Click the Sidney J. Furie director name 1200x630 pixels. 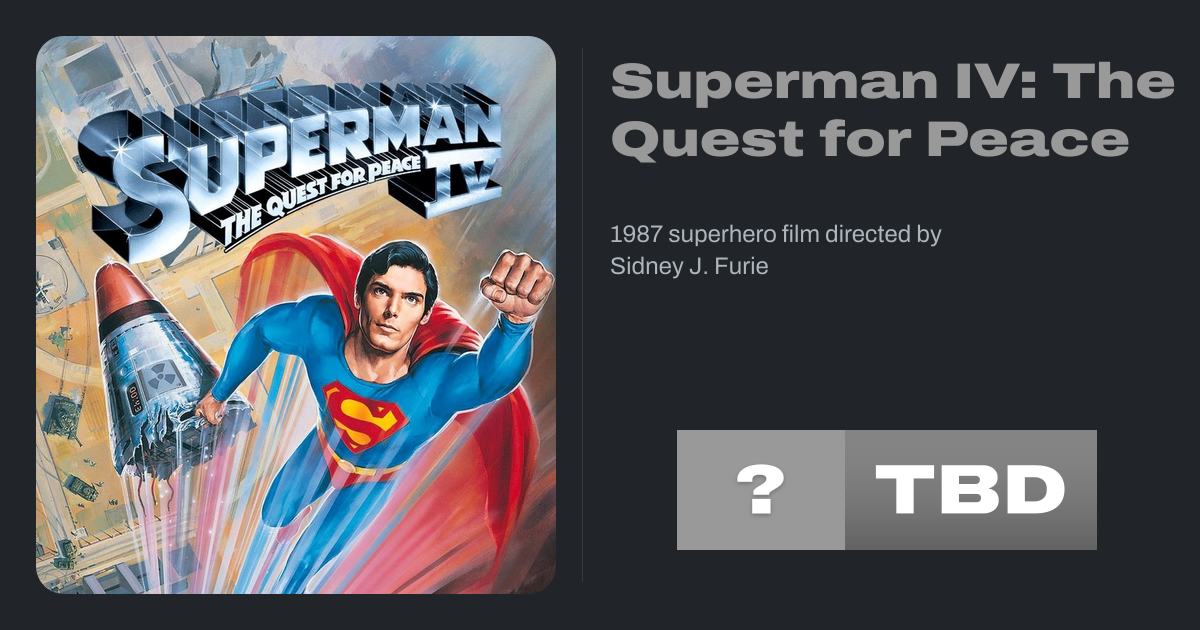[689, 267]
